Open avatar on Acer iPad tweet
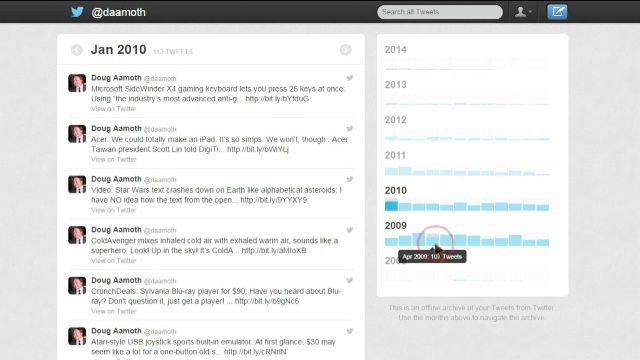This screenshot has height=360, width=640. pyautogui.click(x=77, y=133)
